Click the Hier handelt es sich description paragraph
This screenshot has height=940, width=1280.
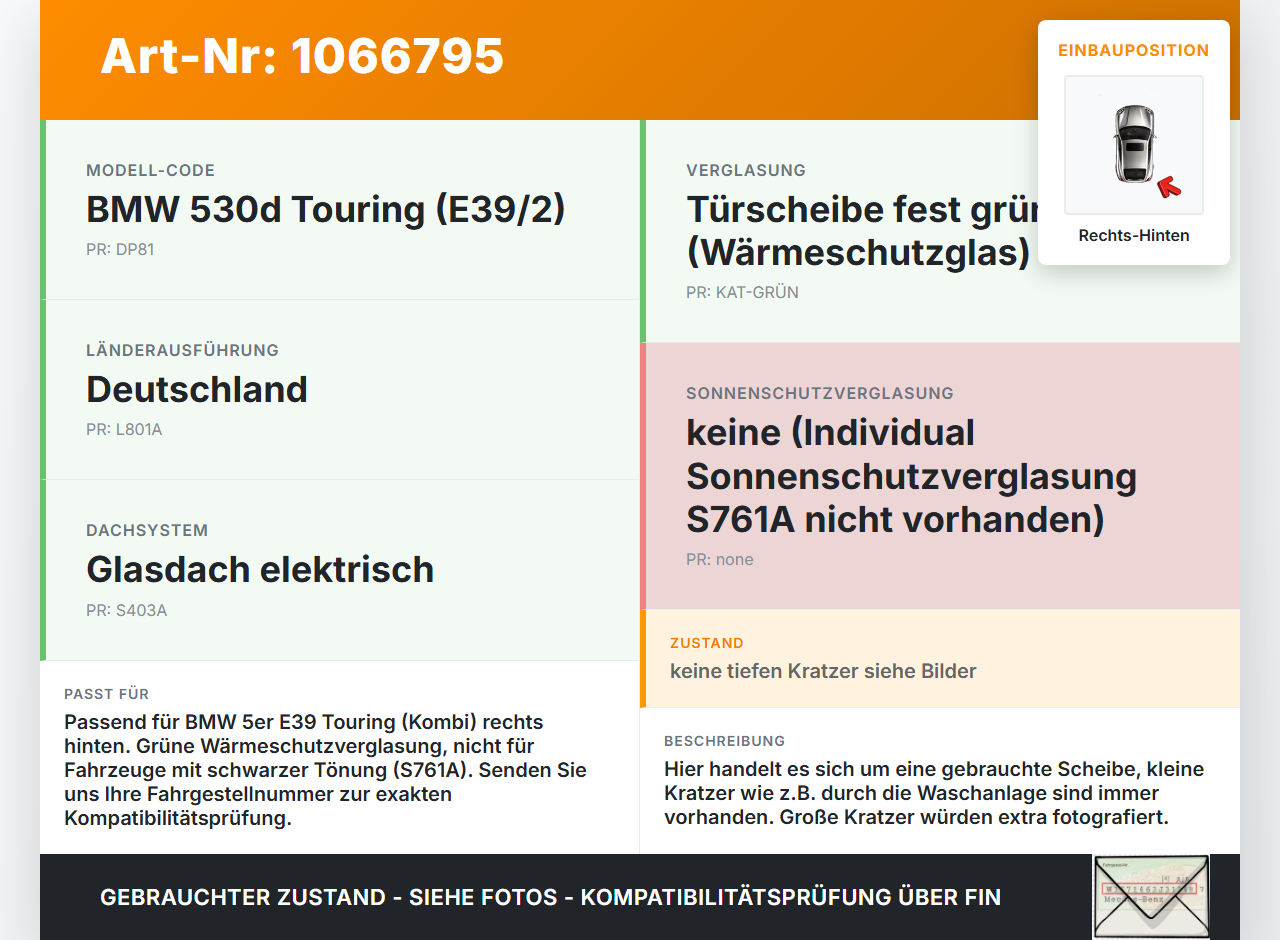pyautogui.click(x=934, y=793)
